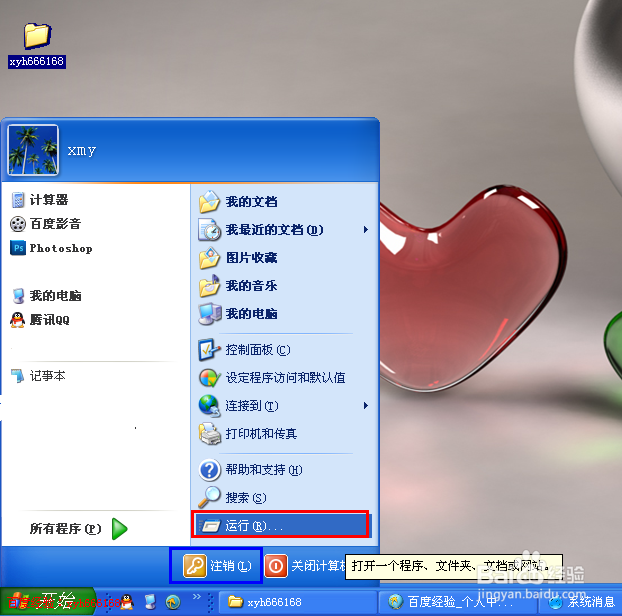The height and width of the screenshot is (616, 622).
Task: Click the computer icon in the pinned list
Action: pyautogui.click(x=18, y=296)
